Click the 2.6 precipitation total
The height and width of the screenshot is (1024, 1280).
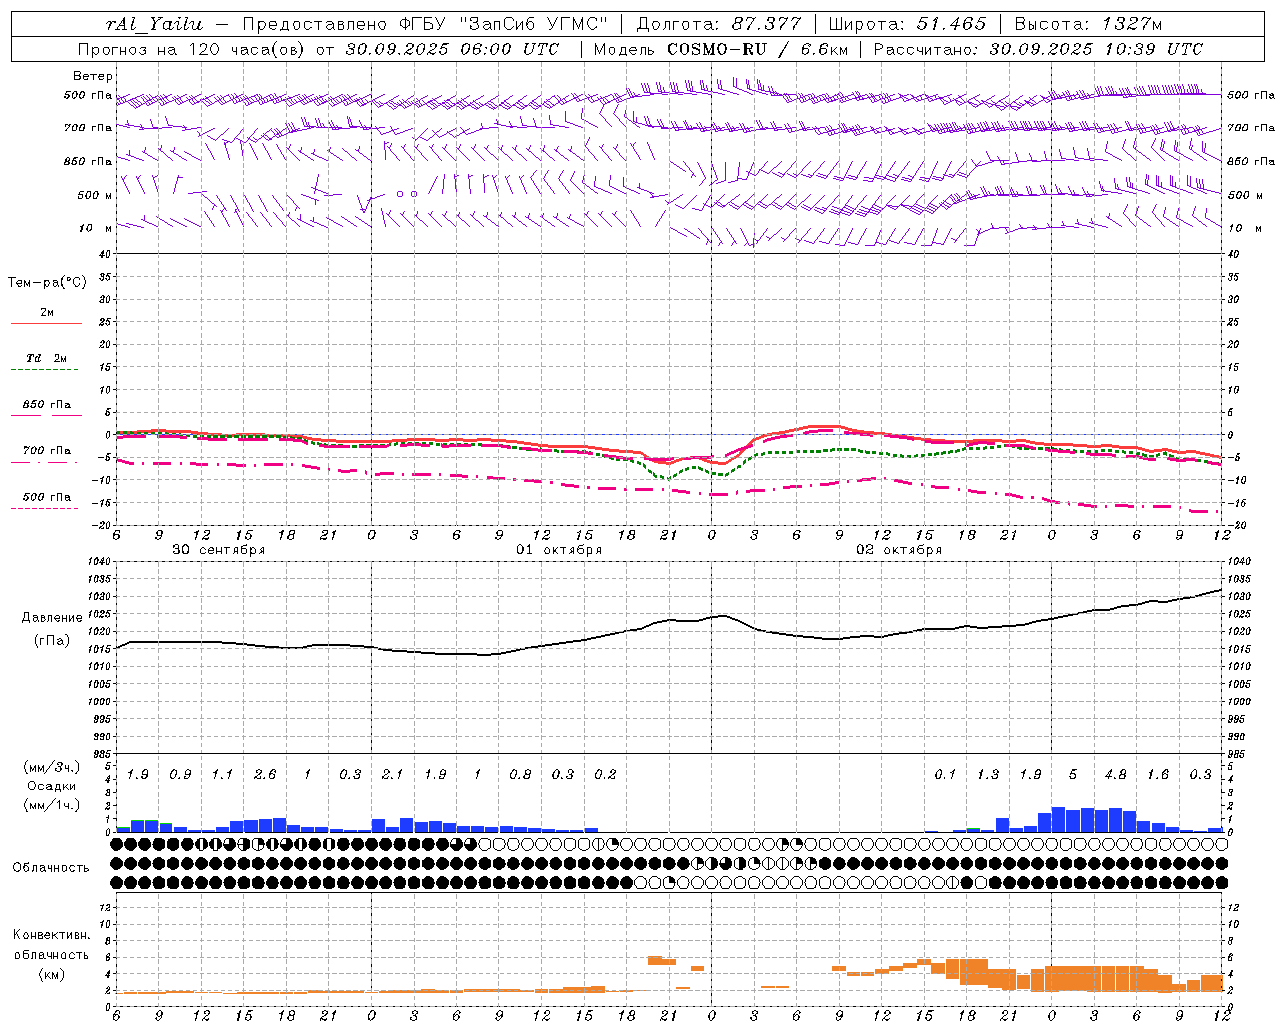(265, 775)
